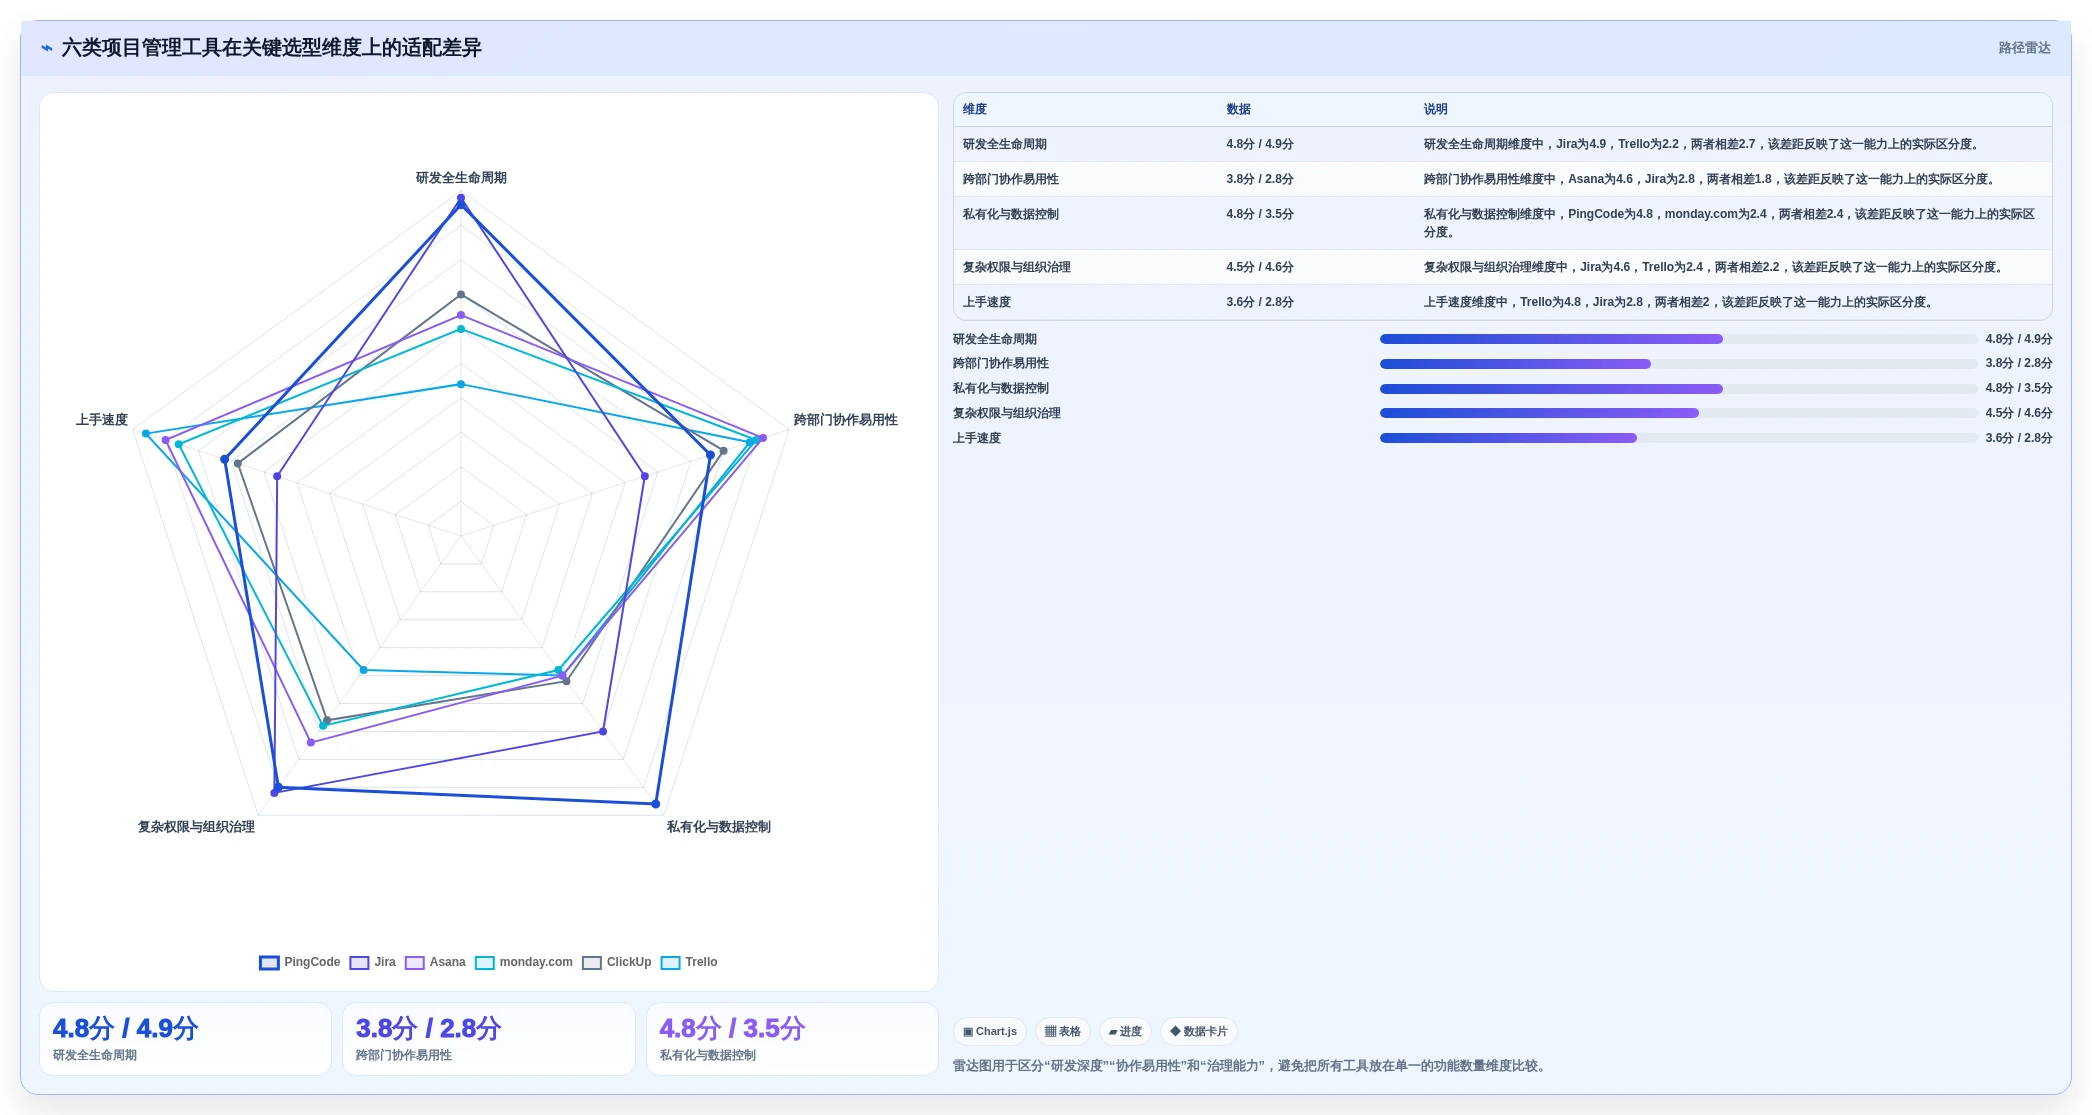Select table row 私有化与数据控制

pos(1502,223)
